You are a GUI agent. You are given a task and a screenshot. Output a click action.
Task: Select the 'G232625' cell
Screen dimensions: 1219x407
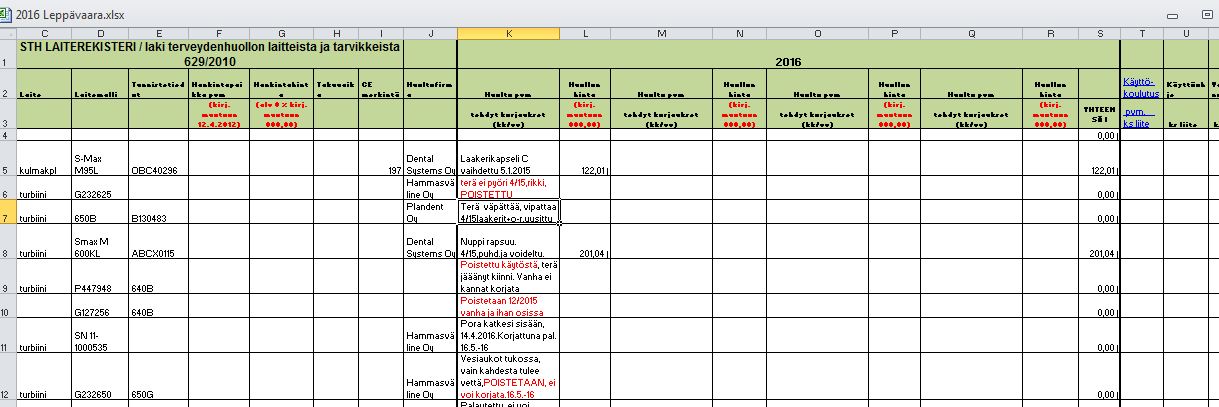[100, 188]
